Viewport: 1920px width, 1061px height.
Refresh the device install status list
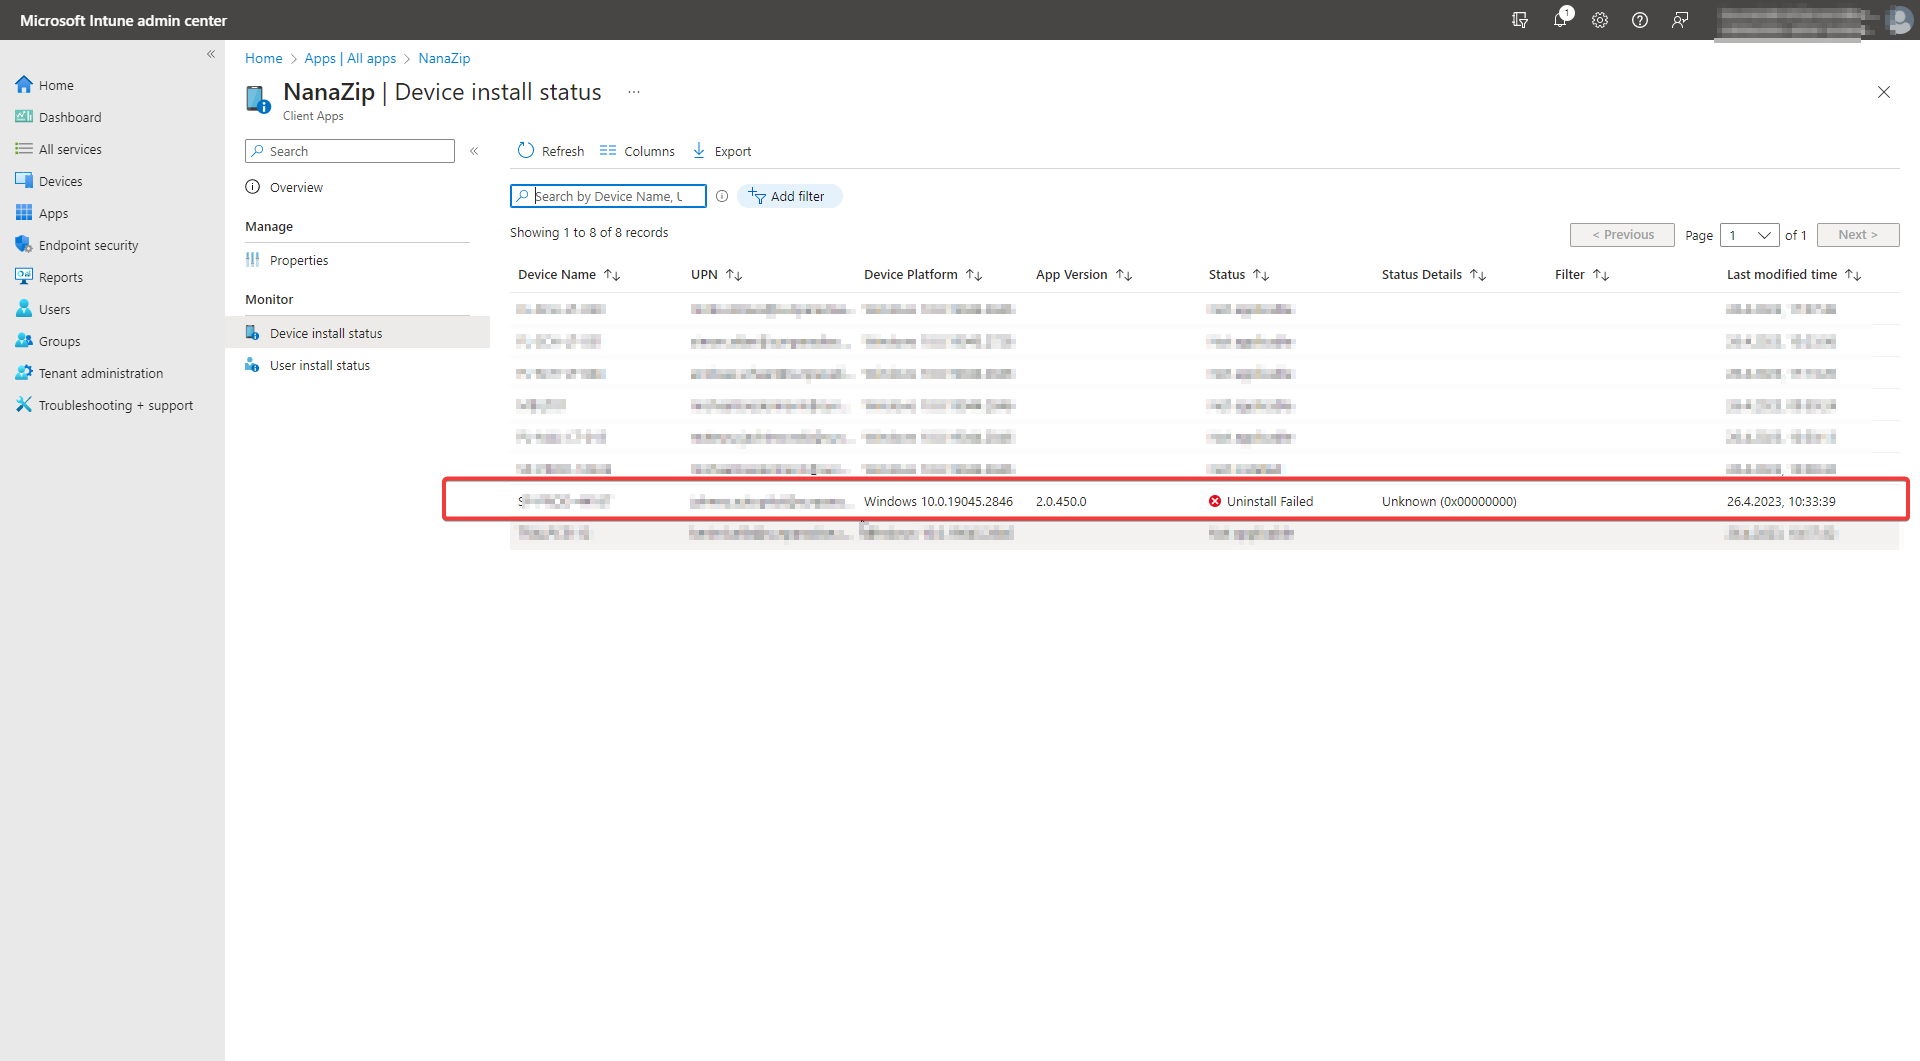click(550, 150)
